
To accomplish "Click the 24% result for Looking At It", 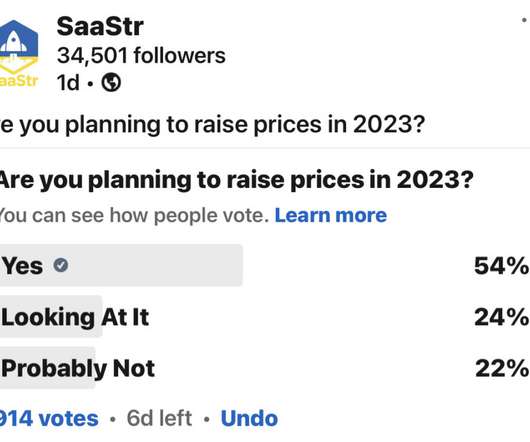I will [x=502, y=318].
